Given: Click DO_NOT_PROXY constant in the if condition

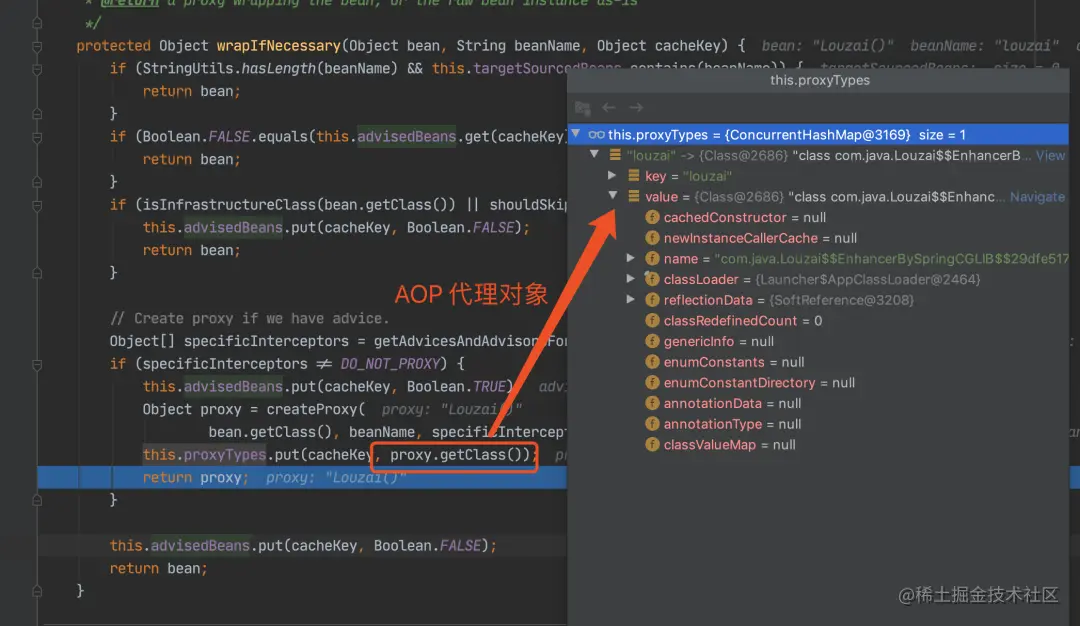Looking at the screenshot, I should [x=390, y=364].
